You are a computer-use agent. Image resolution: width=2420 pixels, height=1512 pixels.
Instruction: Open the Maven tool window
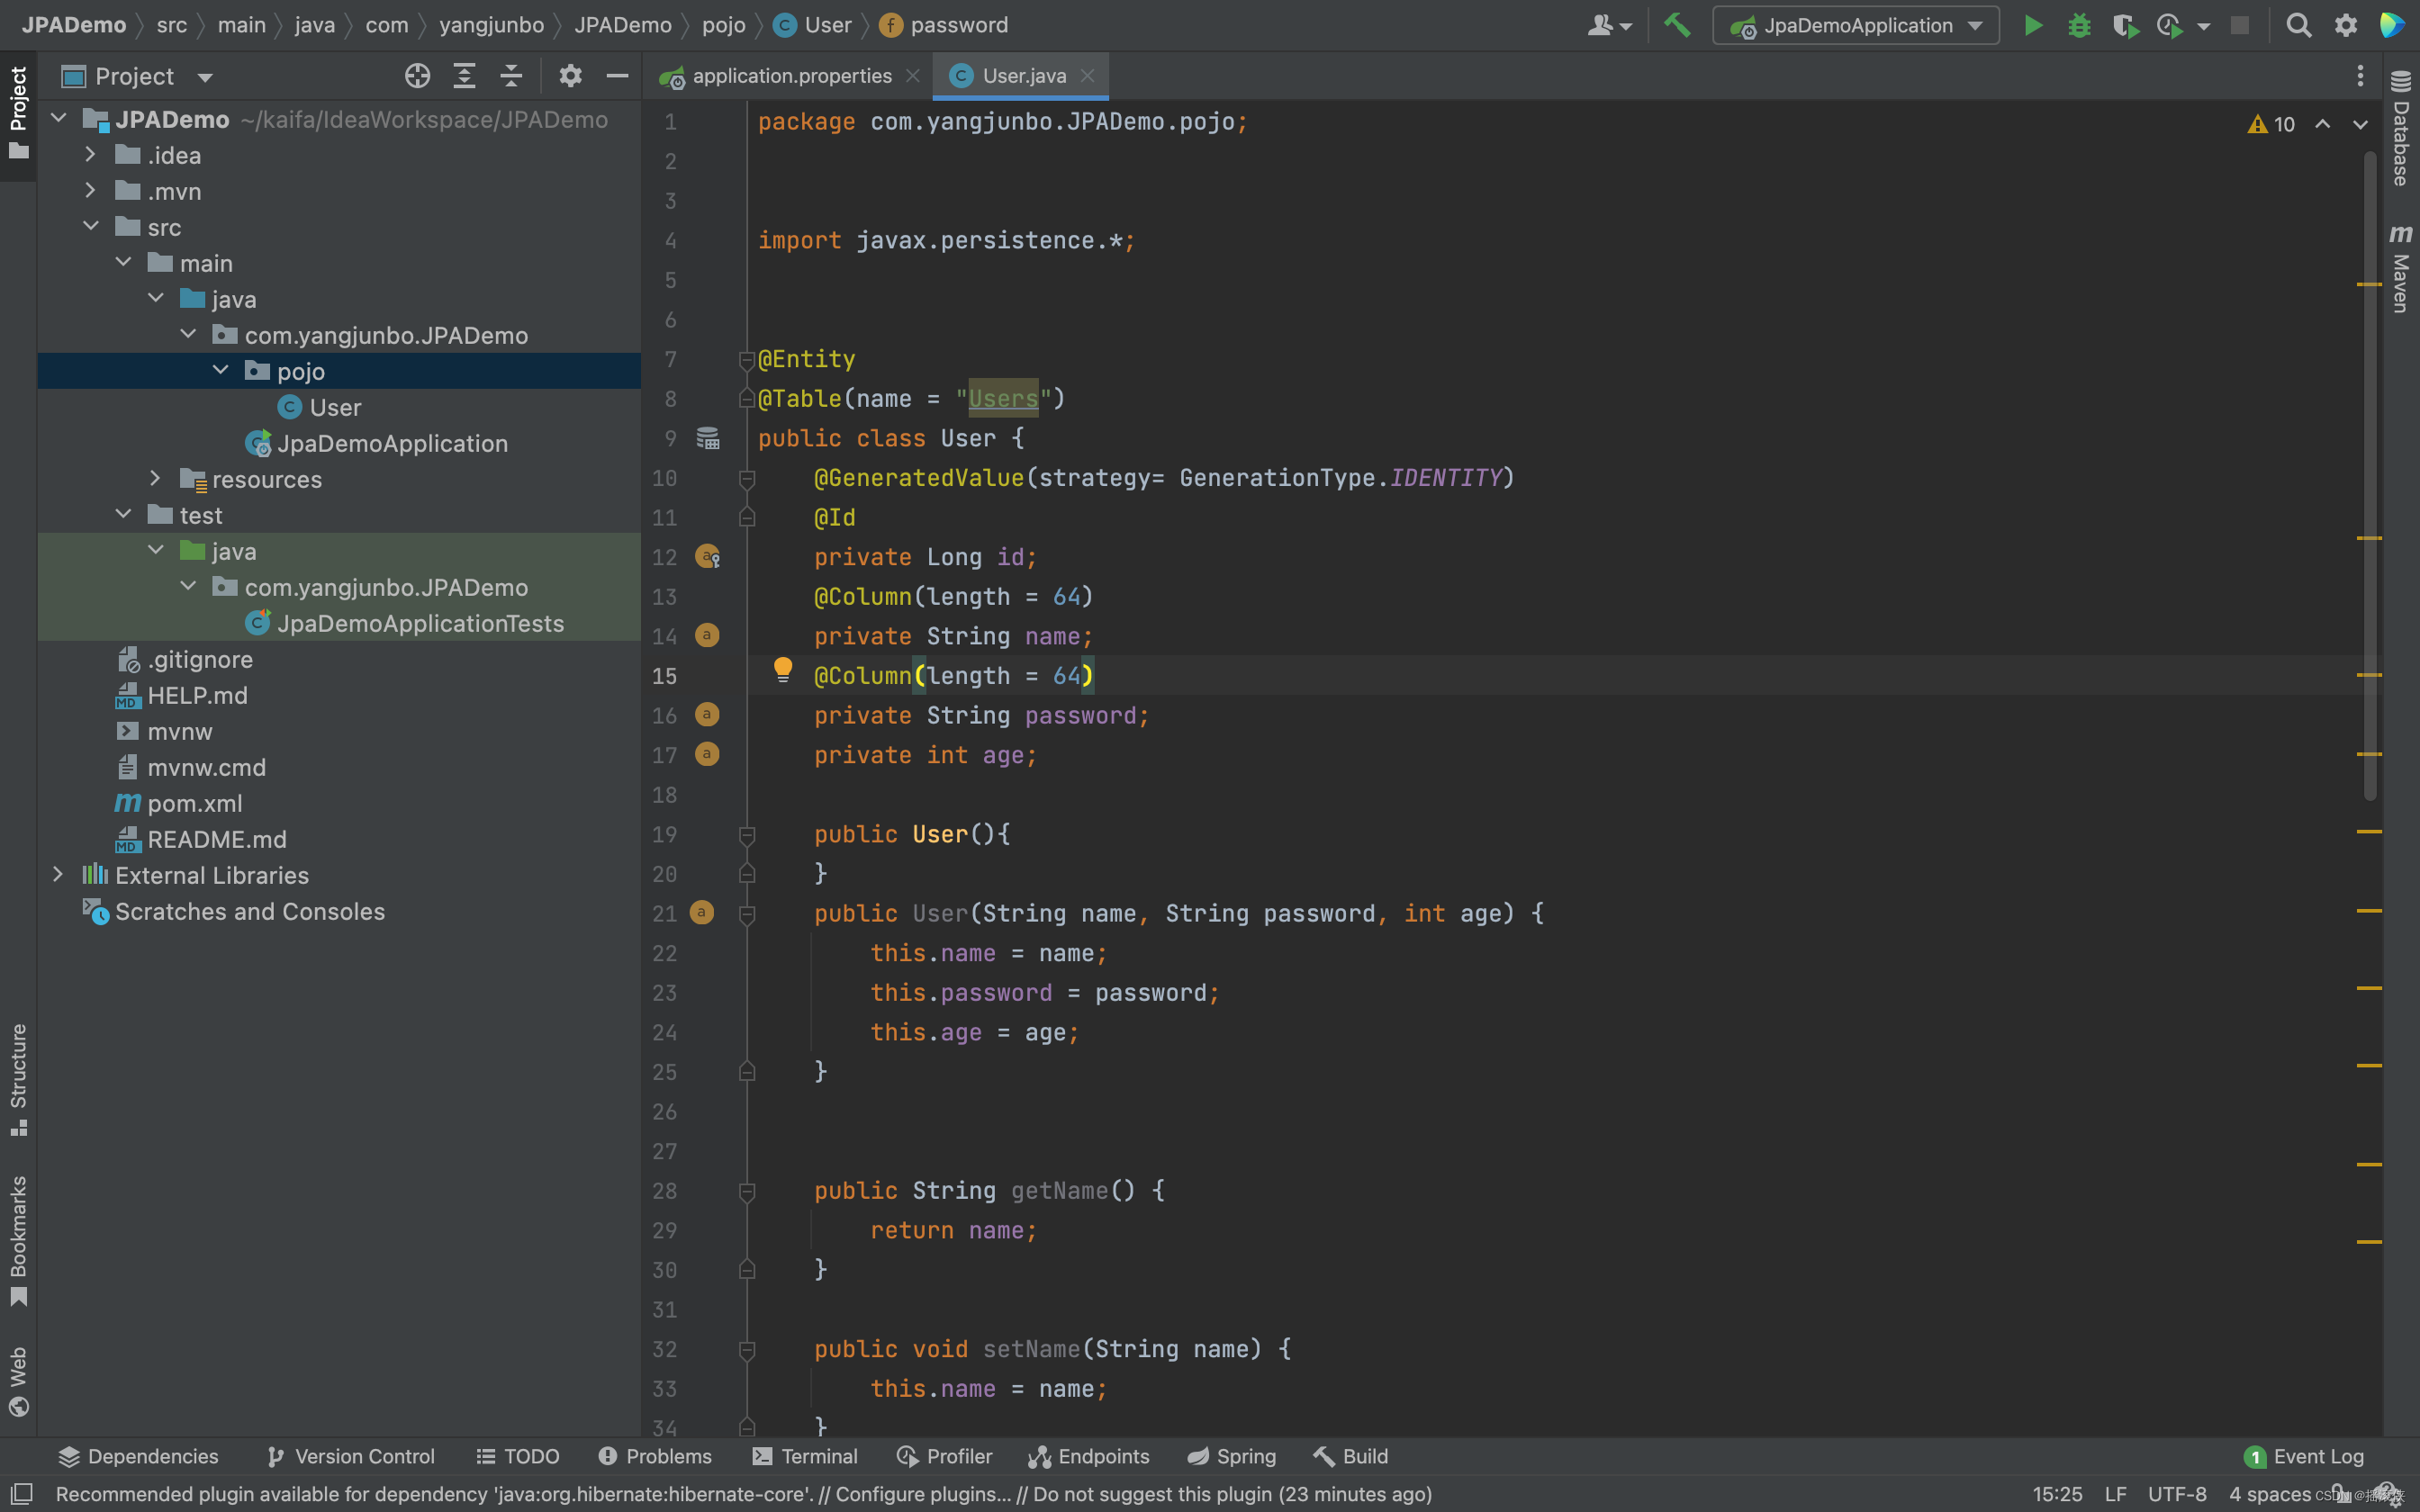[2401, 268]
